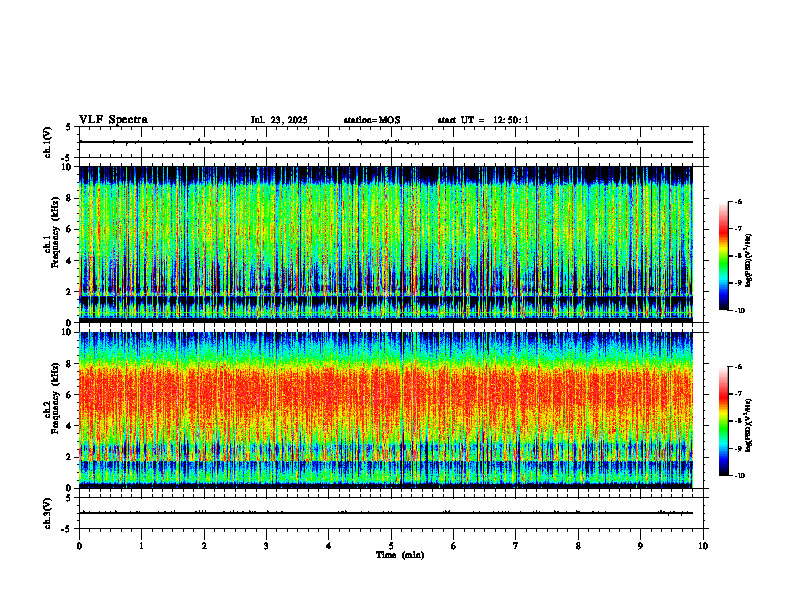Click the ch.1 spectrogram color scale bar
Viewport: 792px width, 612px height.
pos(724,256)
